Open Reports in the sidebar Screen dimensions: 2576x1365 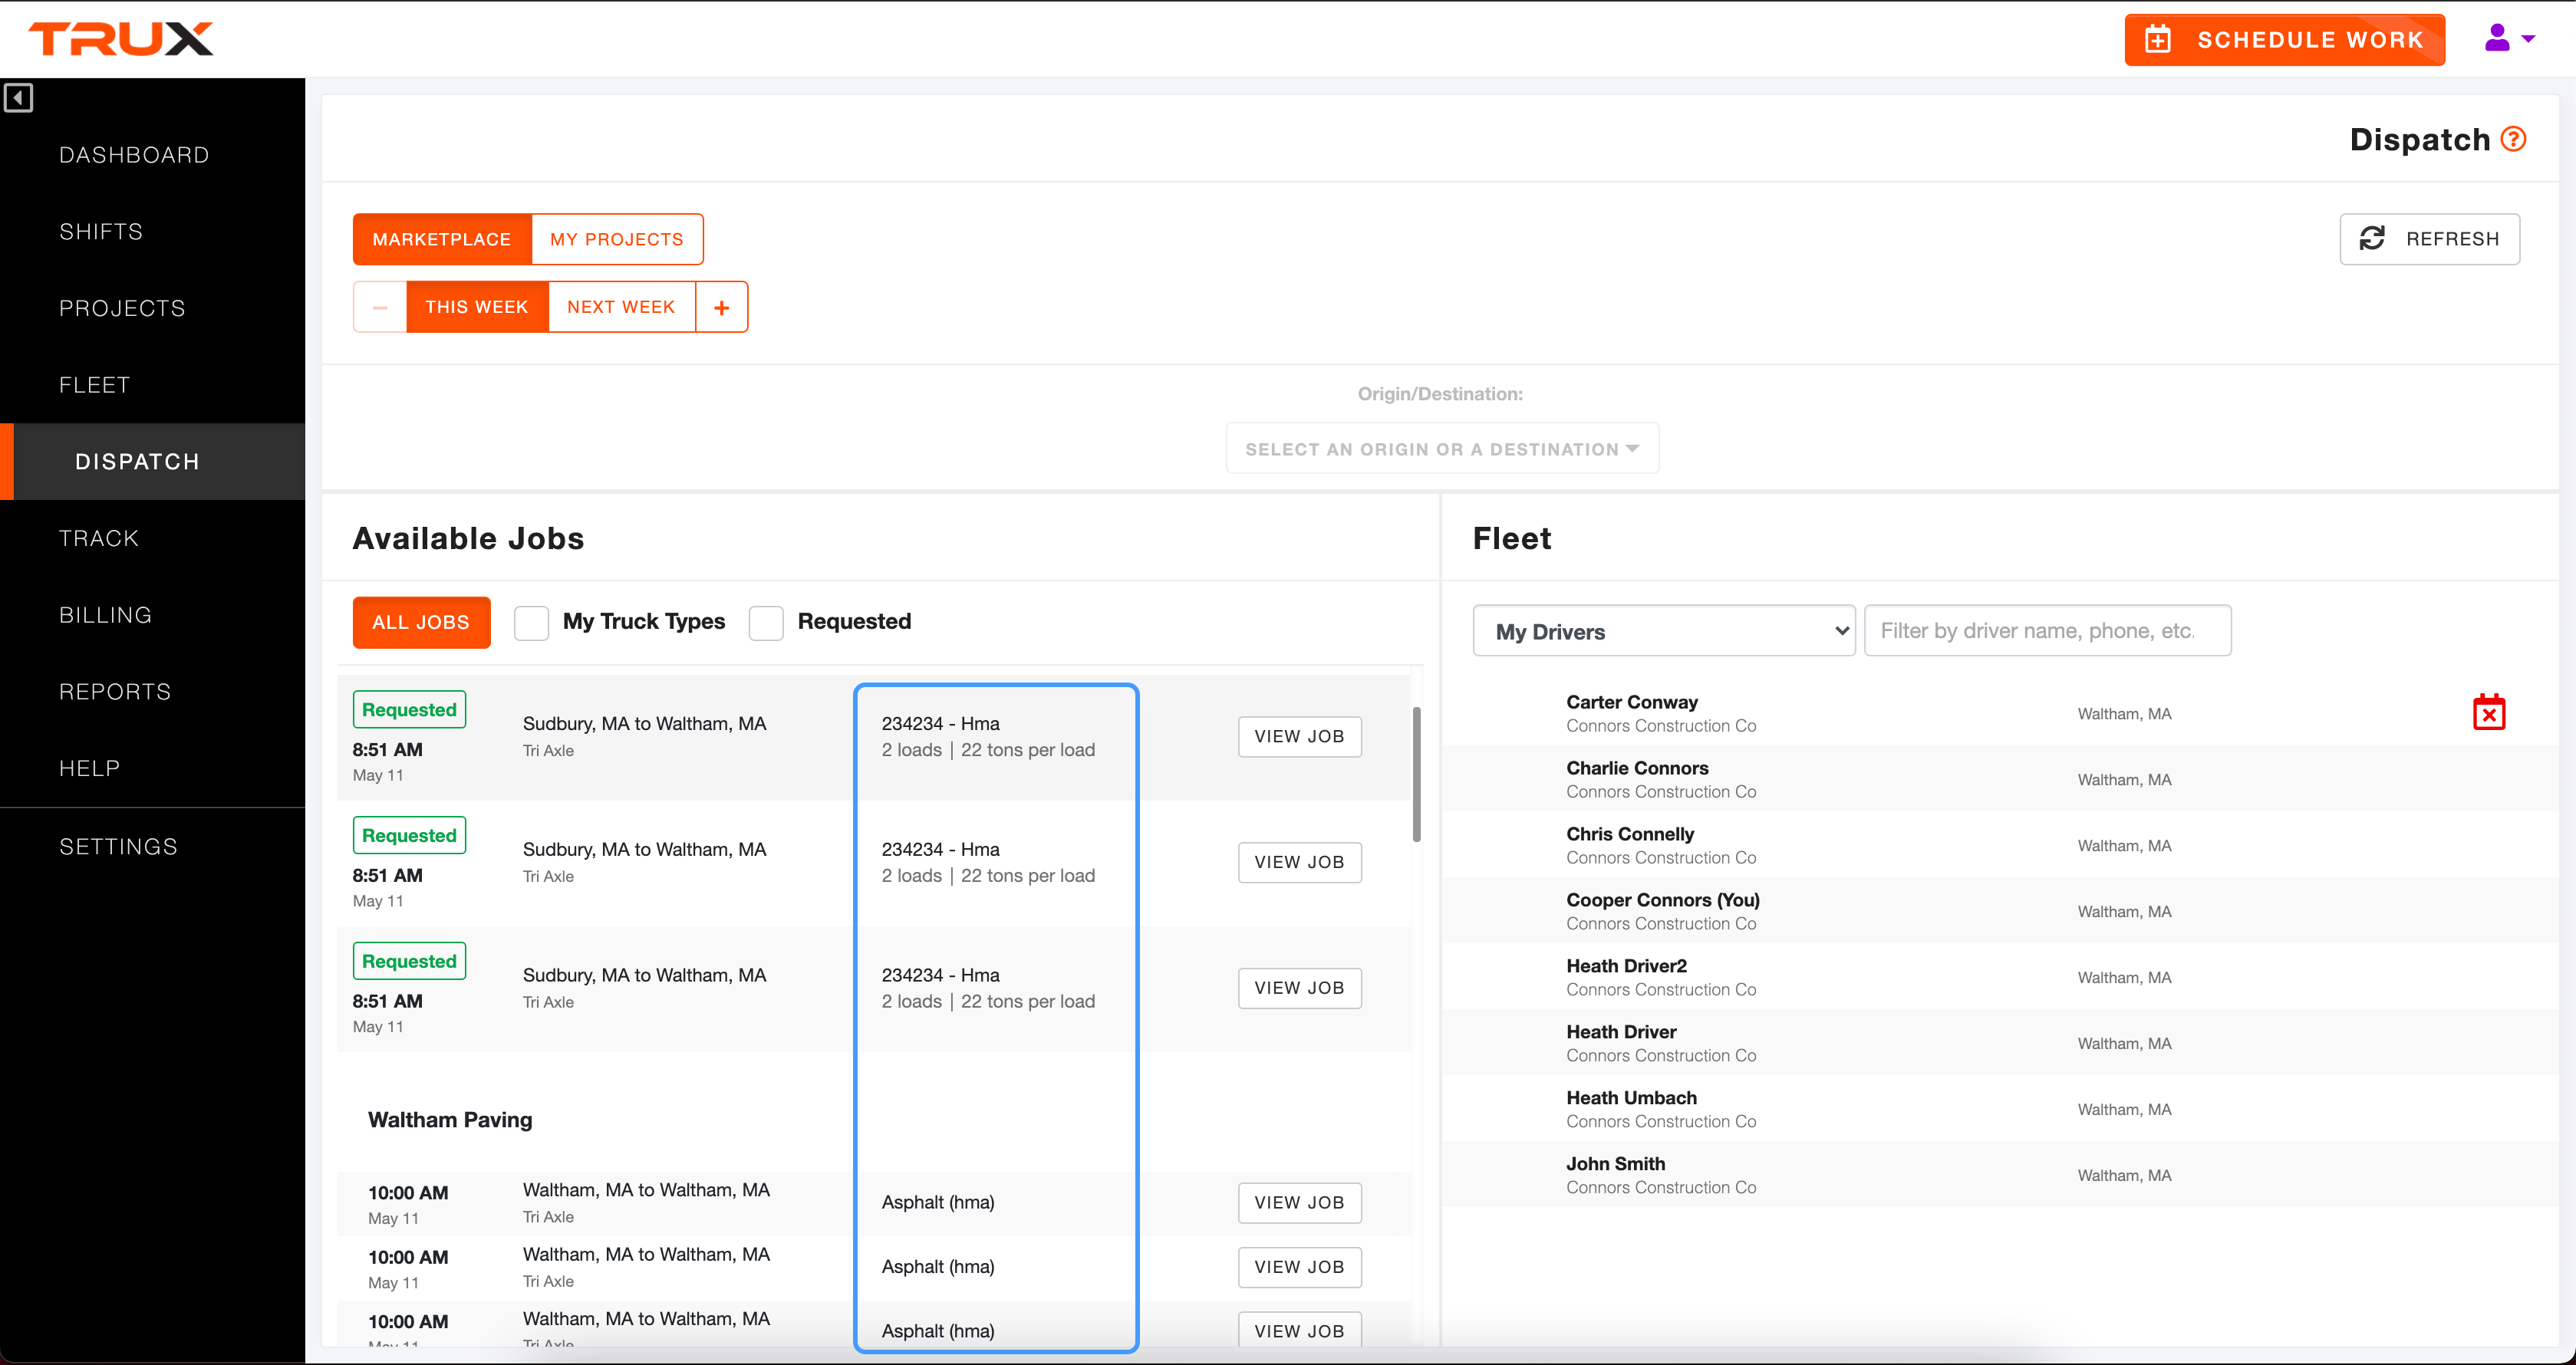pyautogui.click(x=115, y=692)
